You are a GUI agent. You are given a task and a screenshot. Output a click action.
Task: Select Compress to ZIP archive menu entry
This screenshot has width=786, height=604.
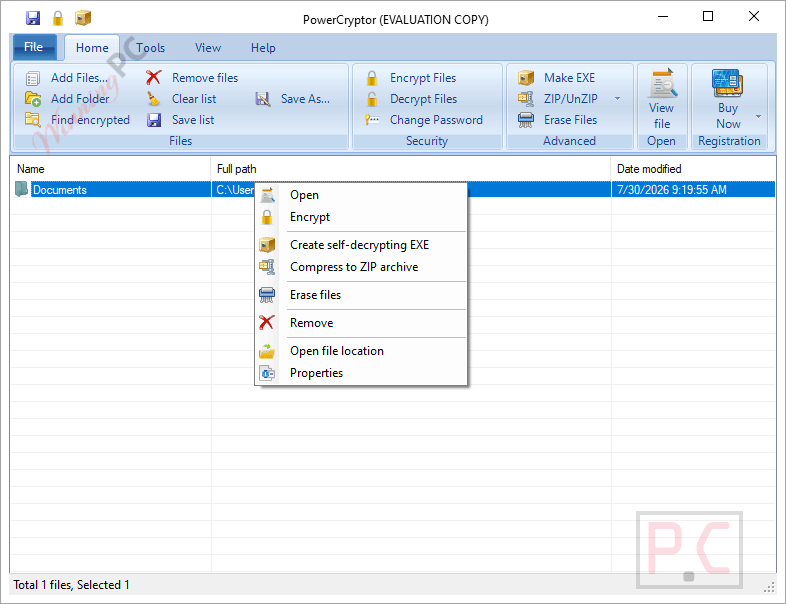click(361, 267)
